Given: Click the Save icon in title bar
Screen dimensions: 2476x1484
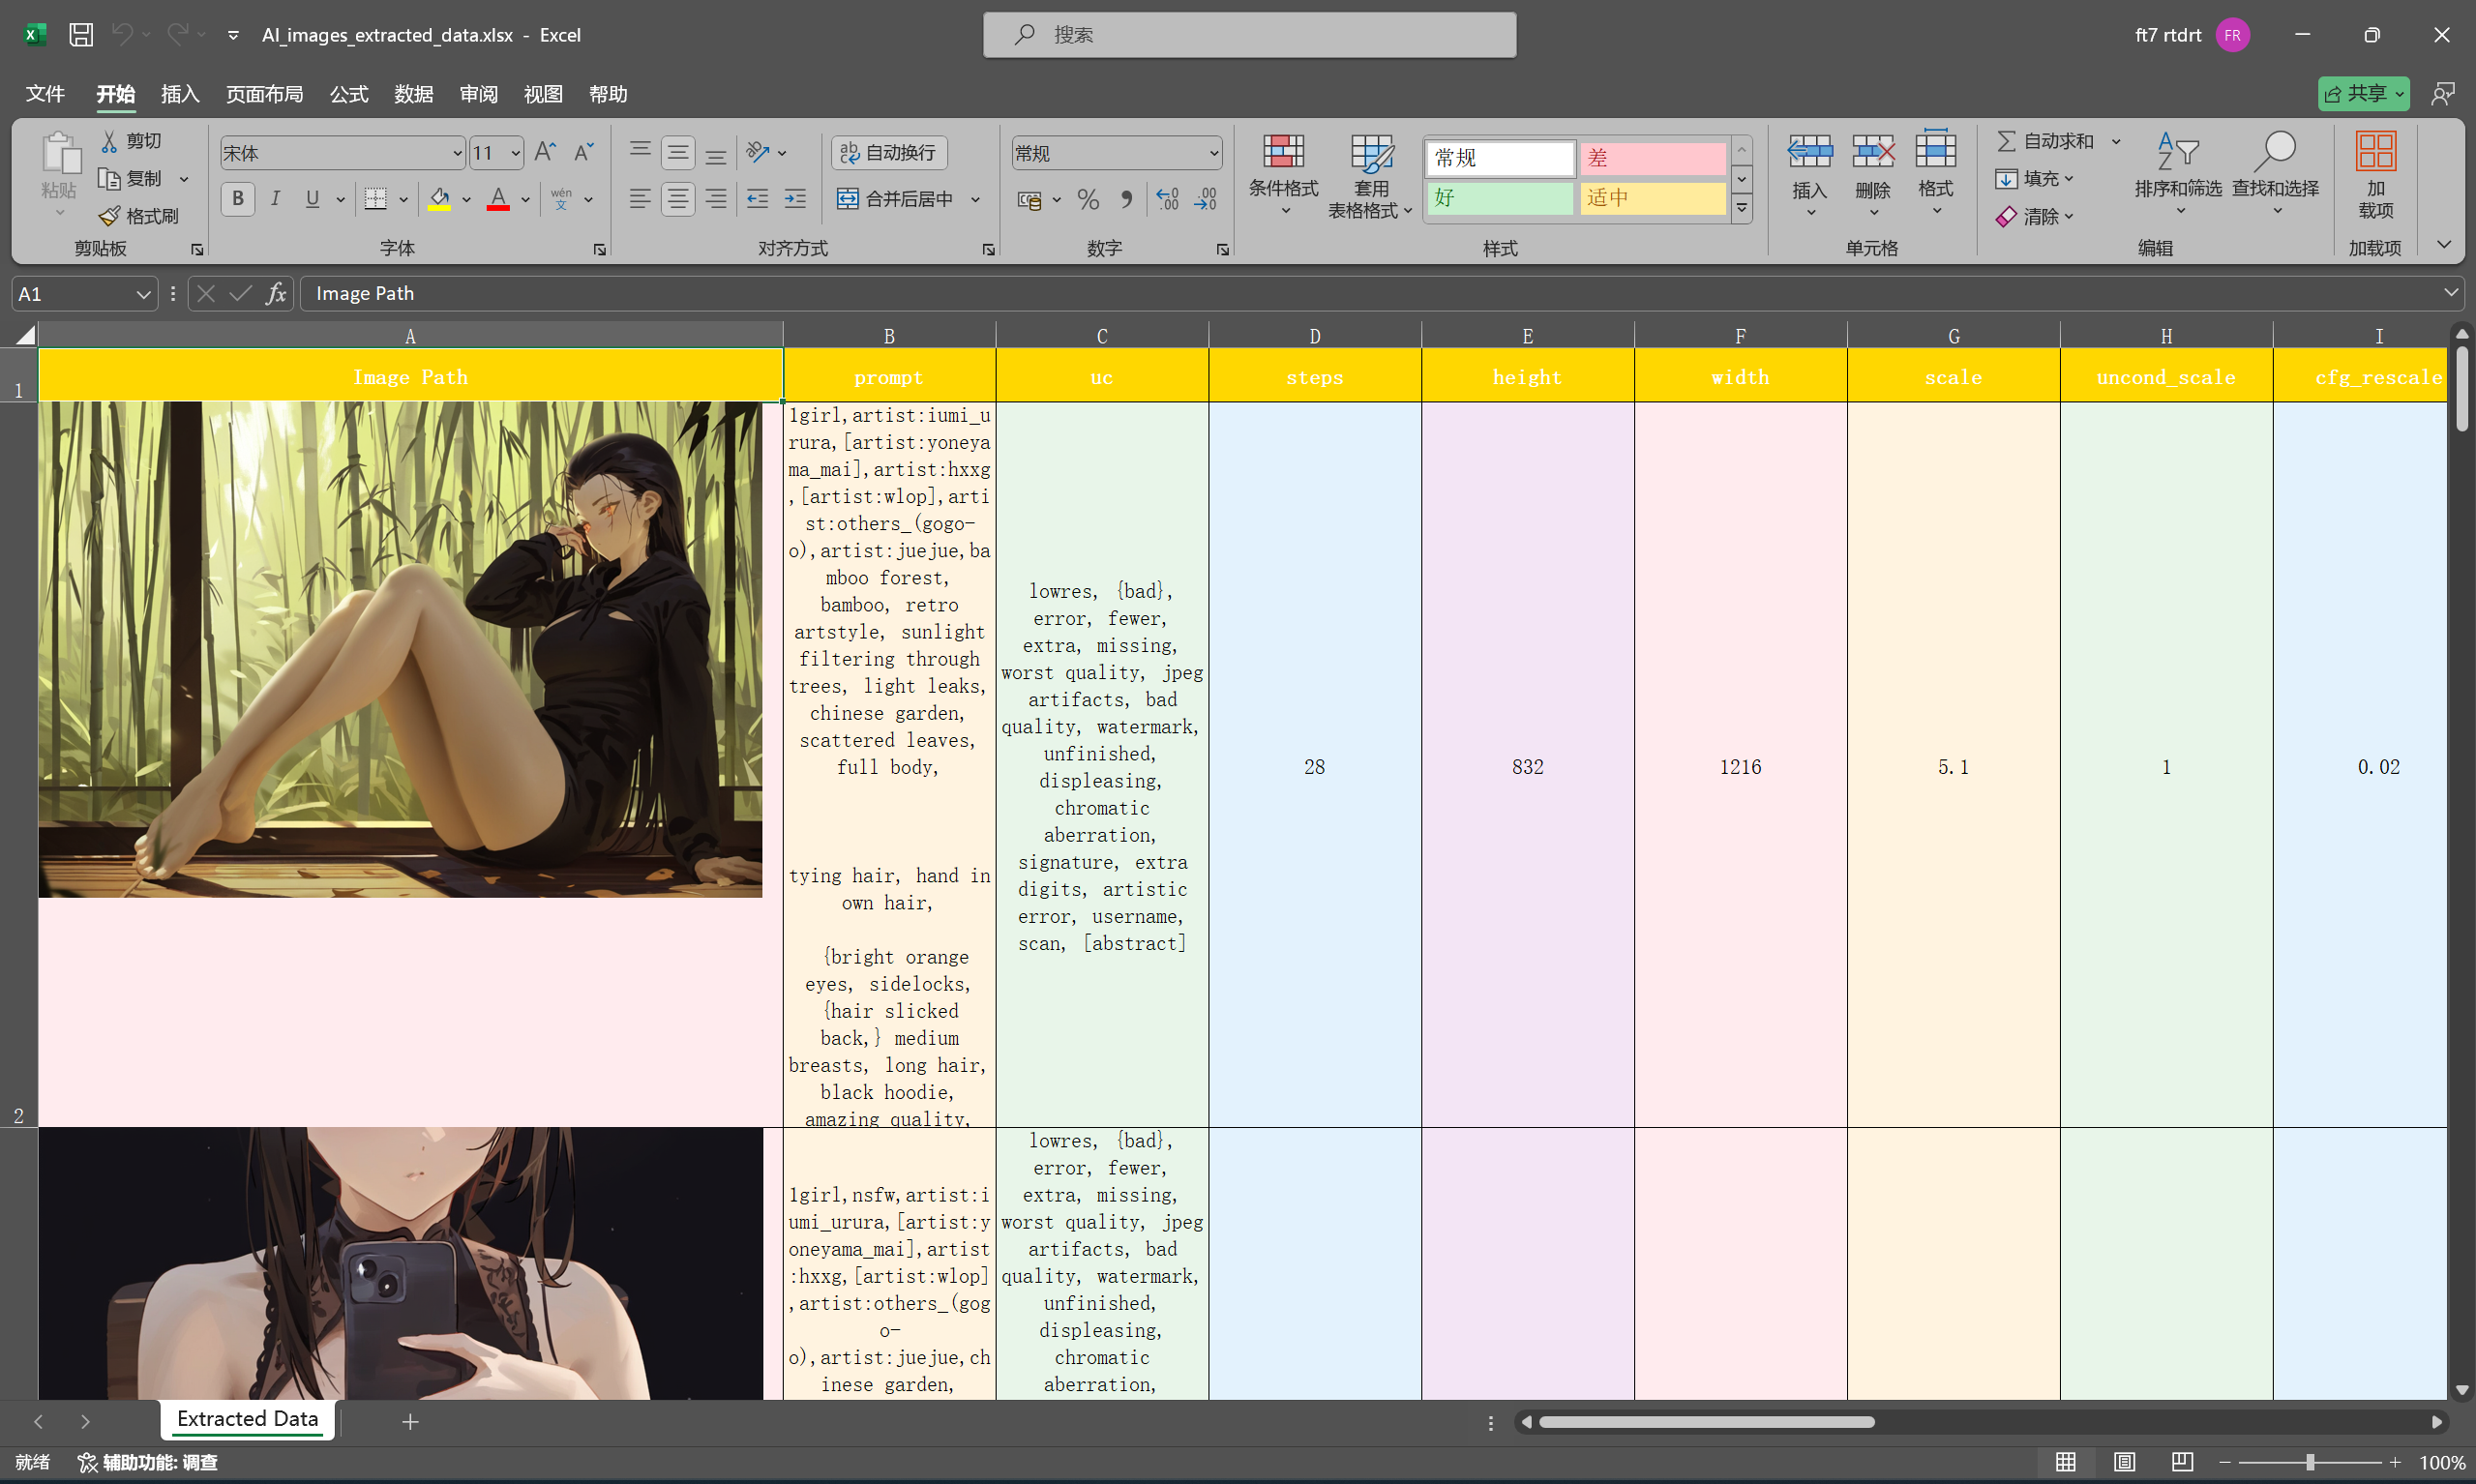Looking at the screenshot, I should 81,35.
